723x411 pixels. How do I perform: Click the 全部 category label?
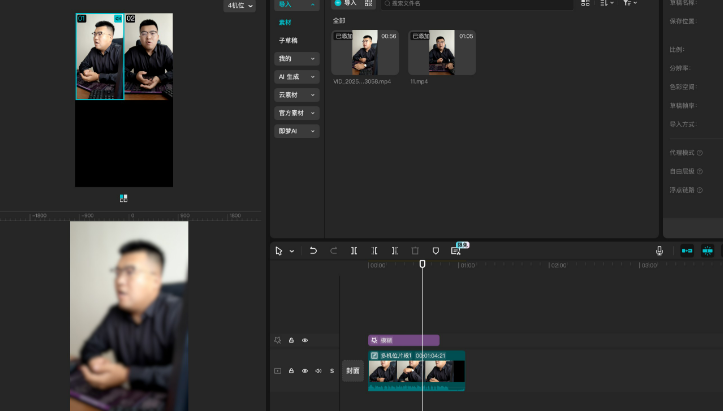pyautogui.click(x=339, y=21)
